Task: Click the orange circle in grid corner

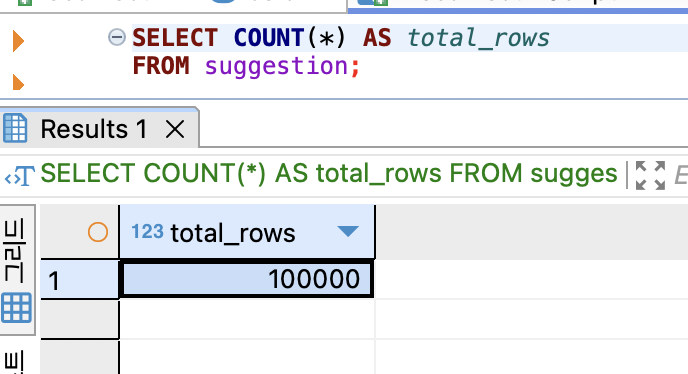Action: (x=98, y=232)
